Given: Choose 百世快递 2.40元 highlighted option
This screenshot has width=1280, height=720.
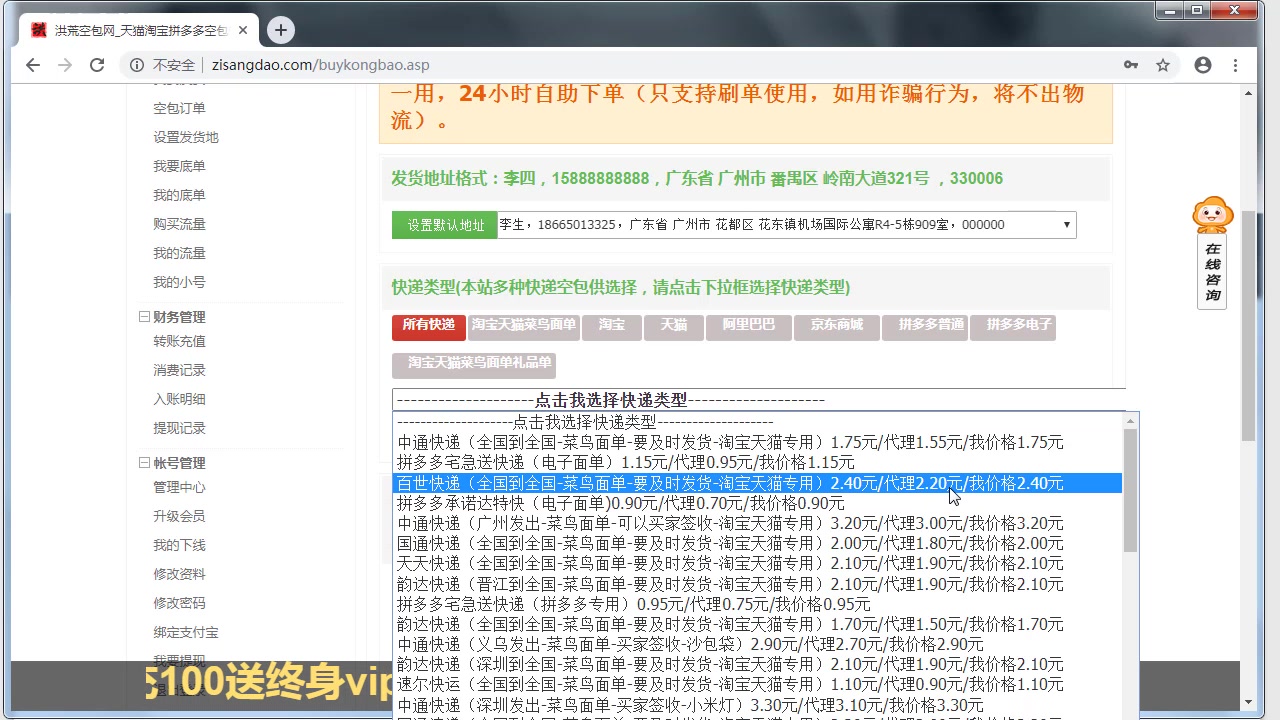Looking at the screenshot, I should coord(757,483).
